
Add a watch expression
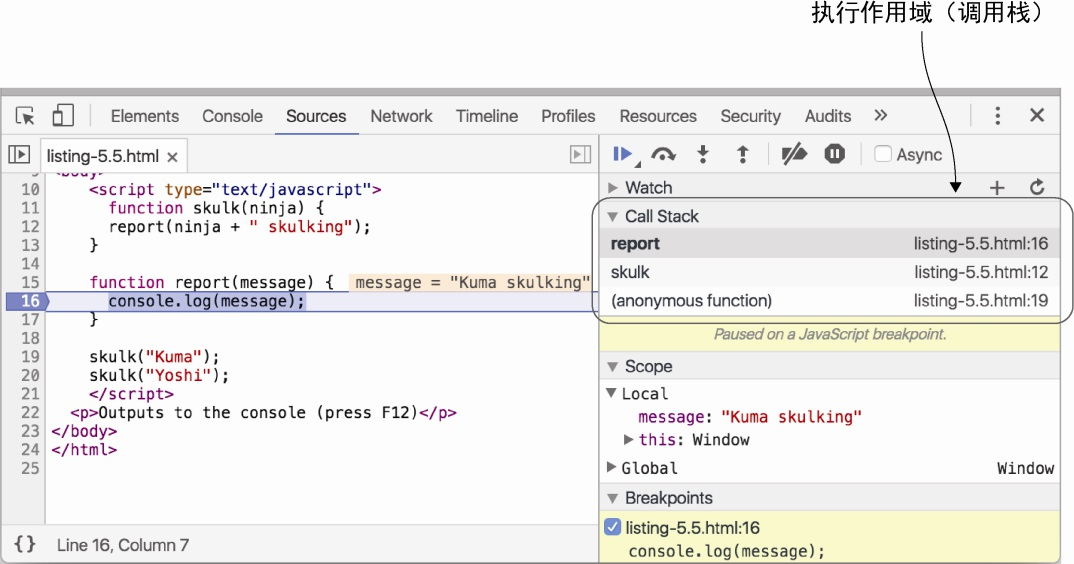pyautogui.click(x=997, y=187)
